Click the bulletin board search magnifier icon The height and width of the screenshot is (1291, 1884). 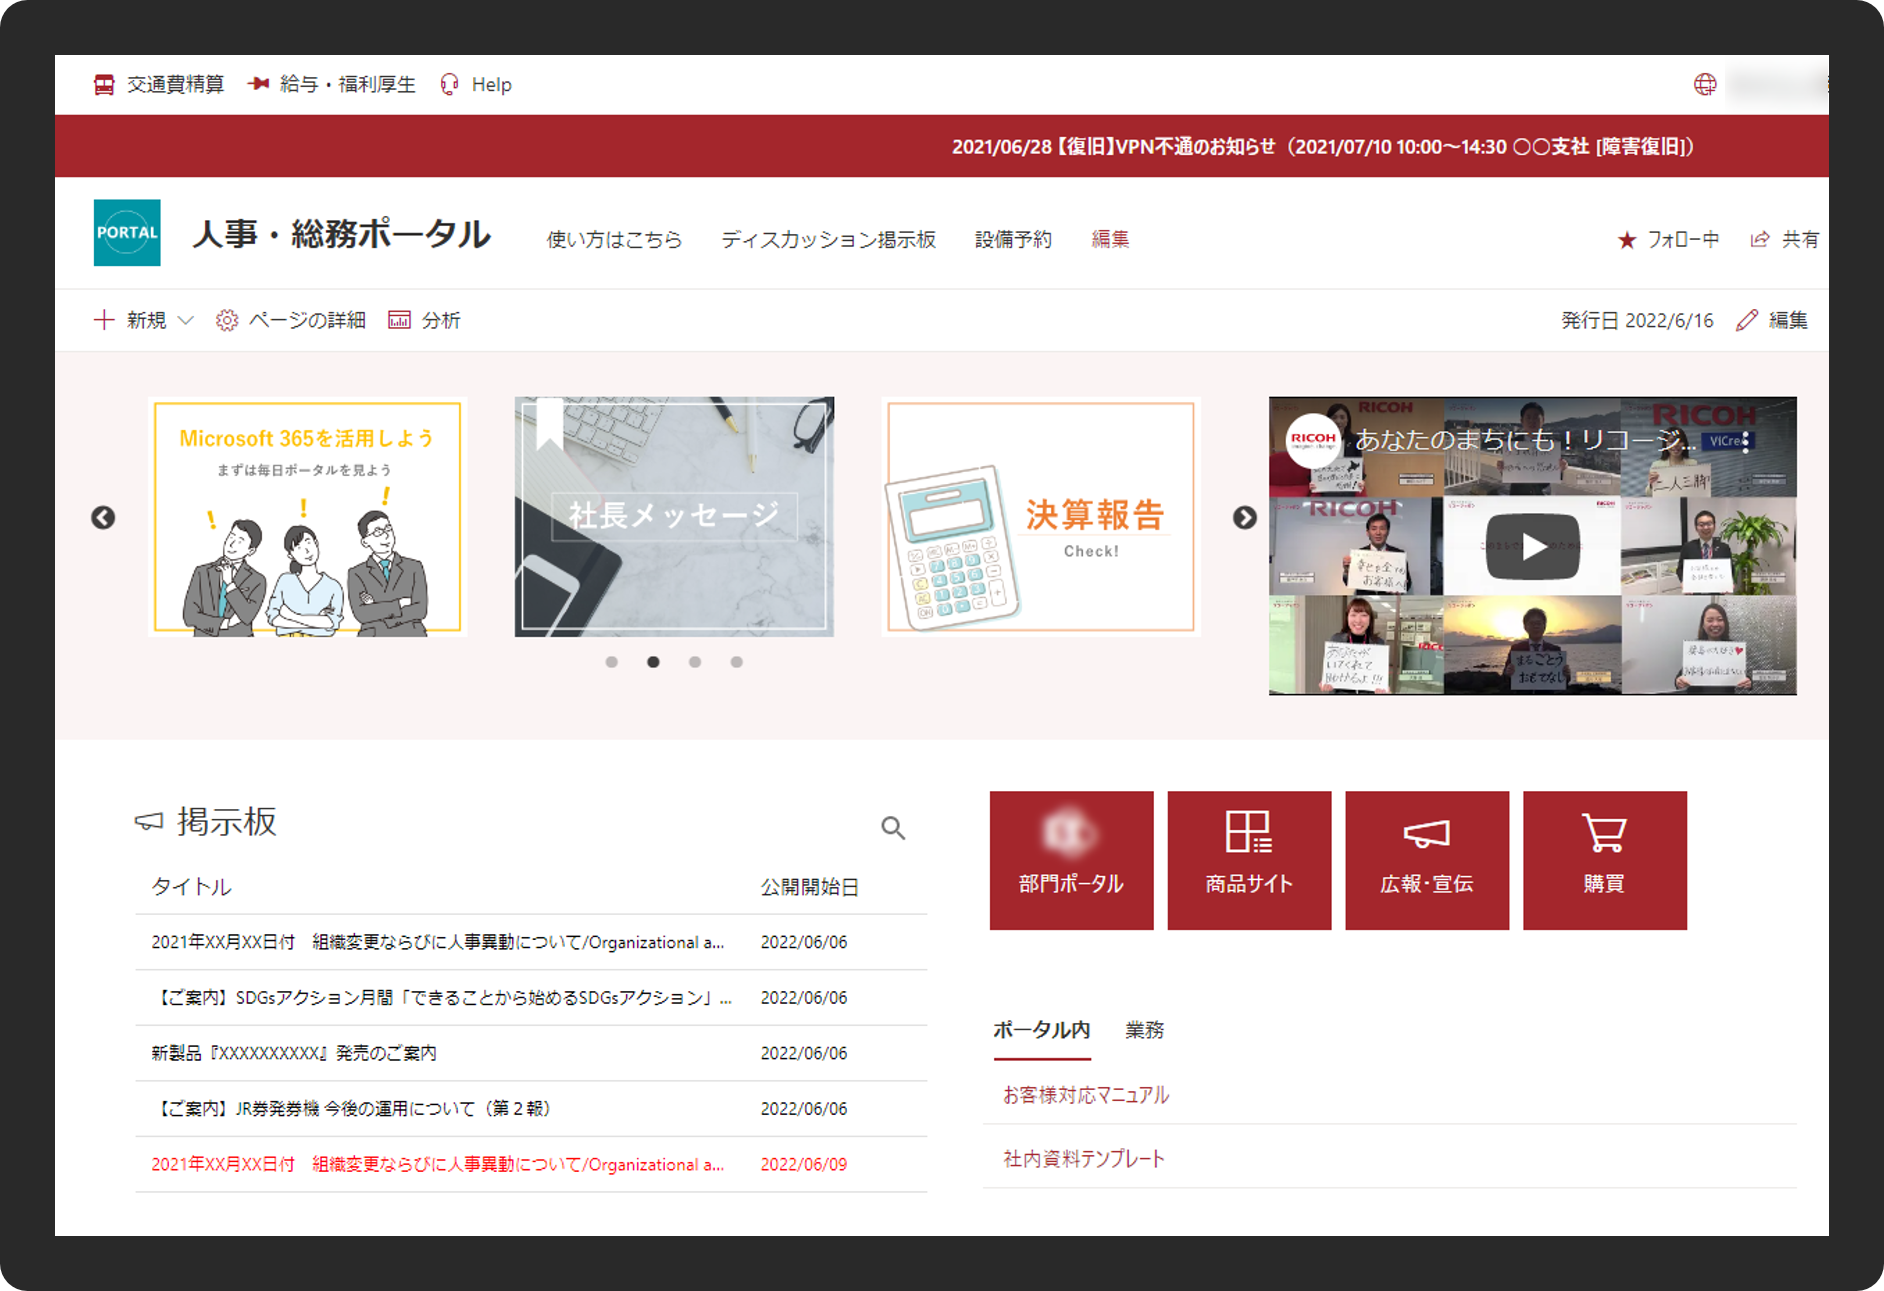tap(893, 828)
